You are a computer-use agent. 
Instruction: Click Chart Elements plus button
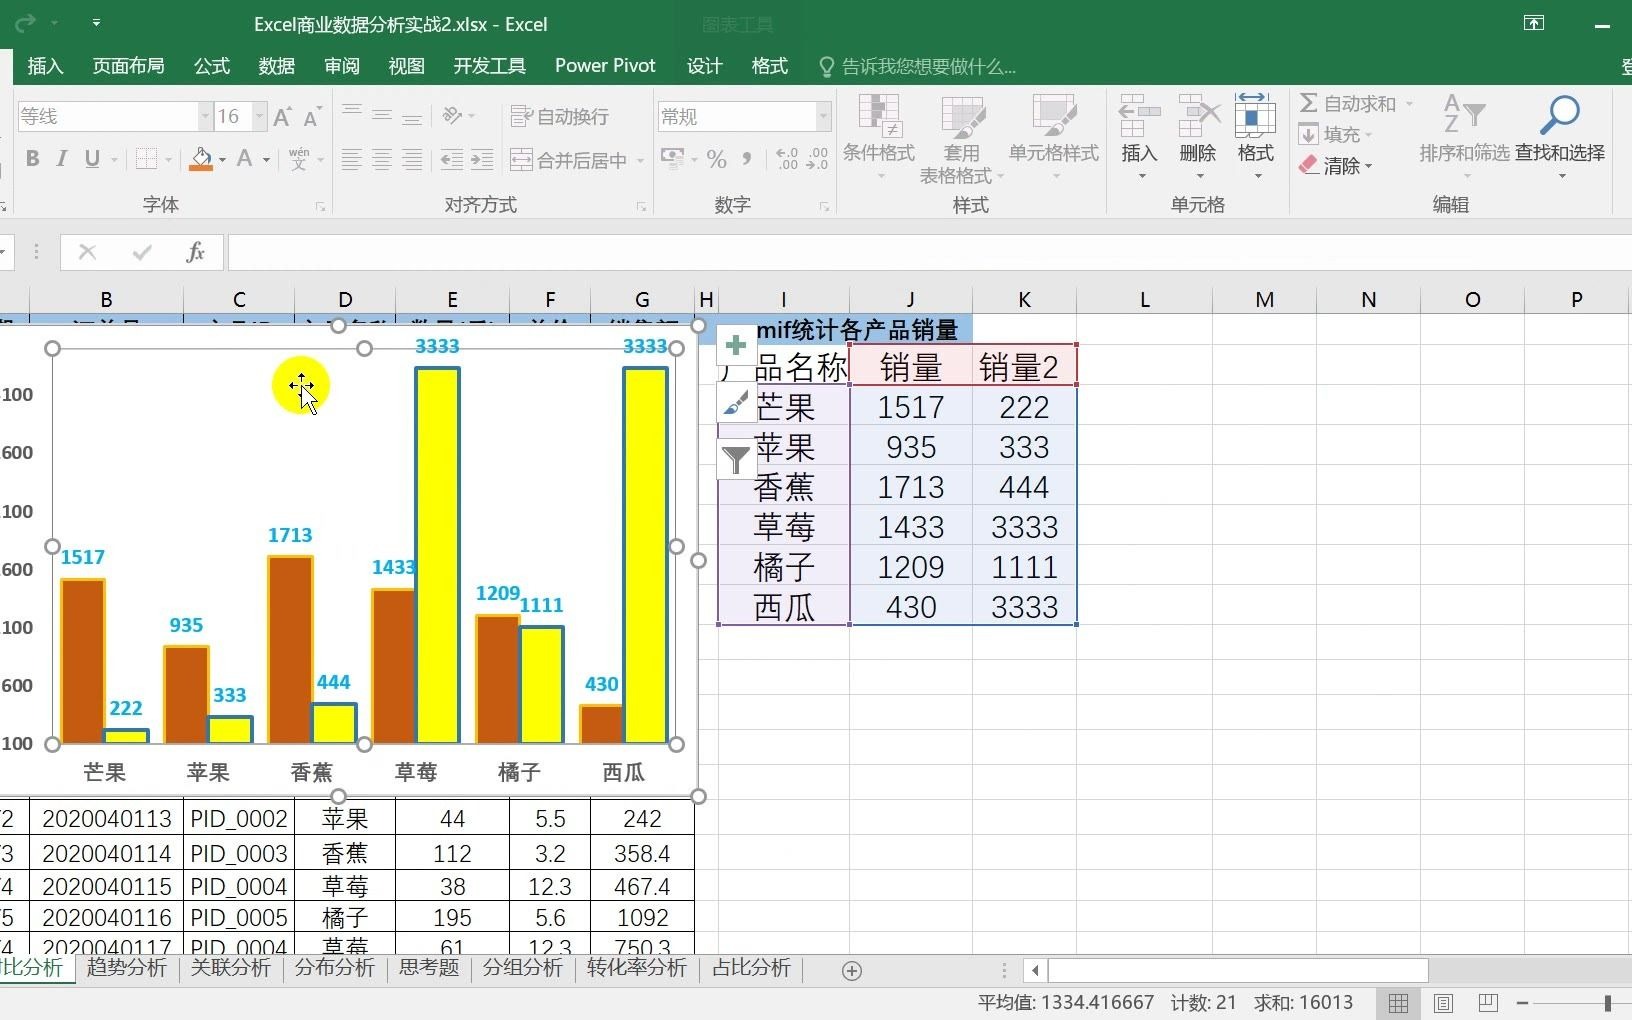tap(736, 346)
